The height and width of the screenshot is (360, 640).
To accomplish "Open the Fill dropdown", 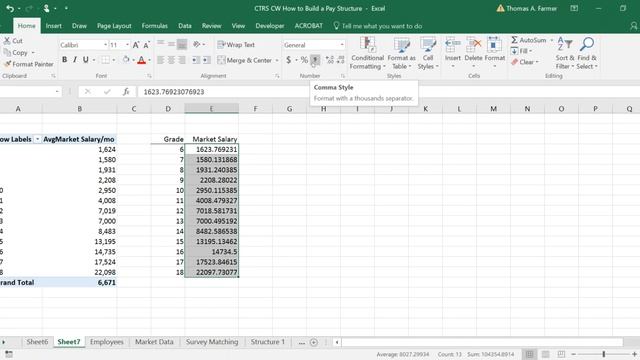I will point(521,51).
